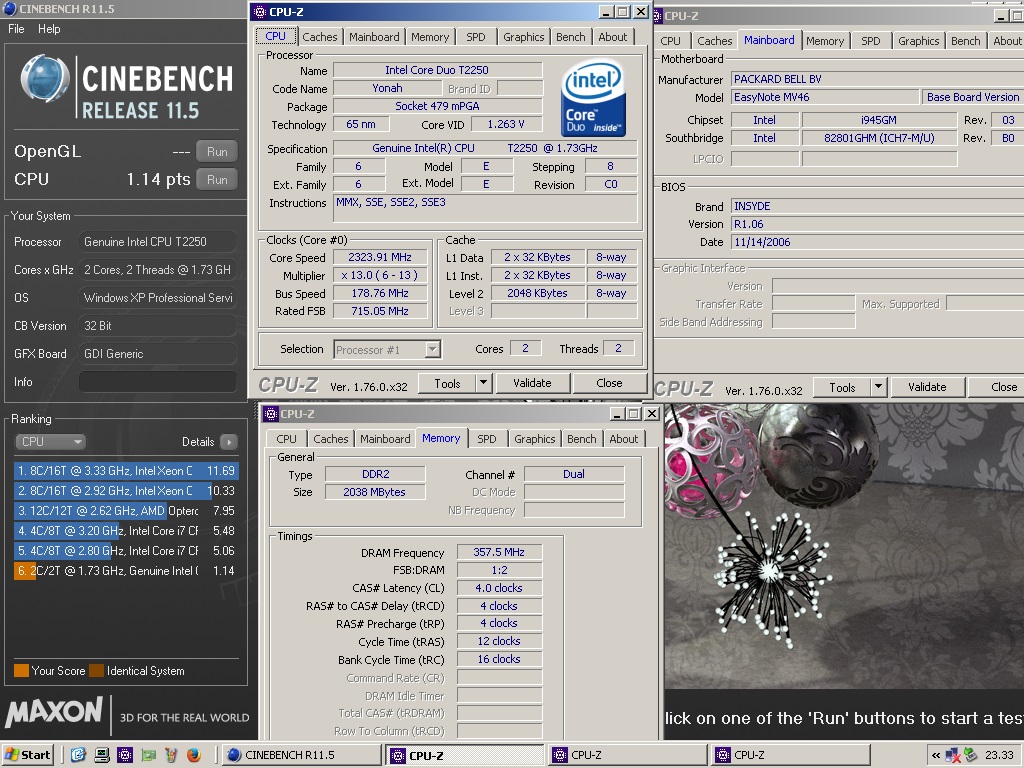Click the Show Desktop quick launch icon

(78, 755)
